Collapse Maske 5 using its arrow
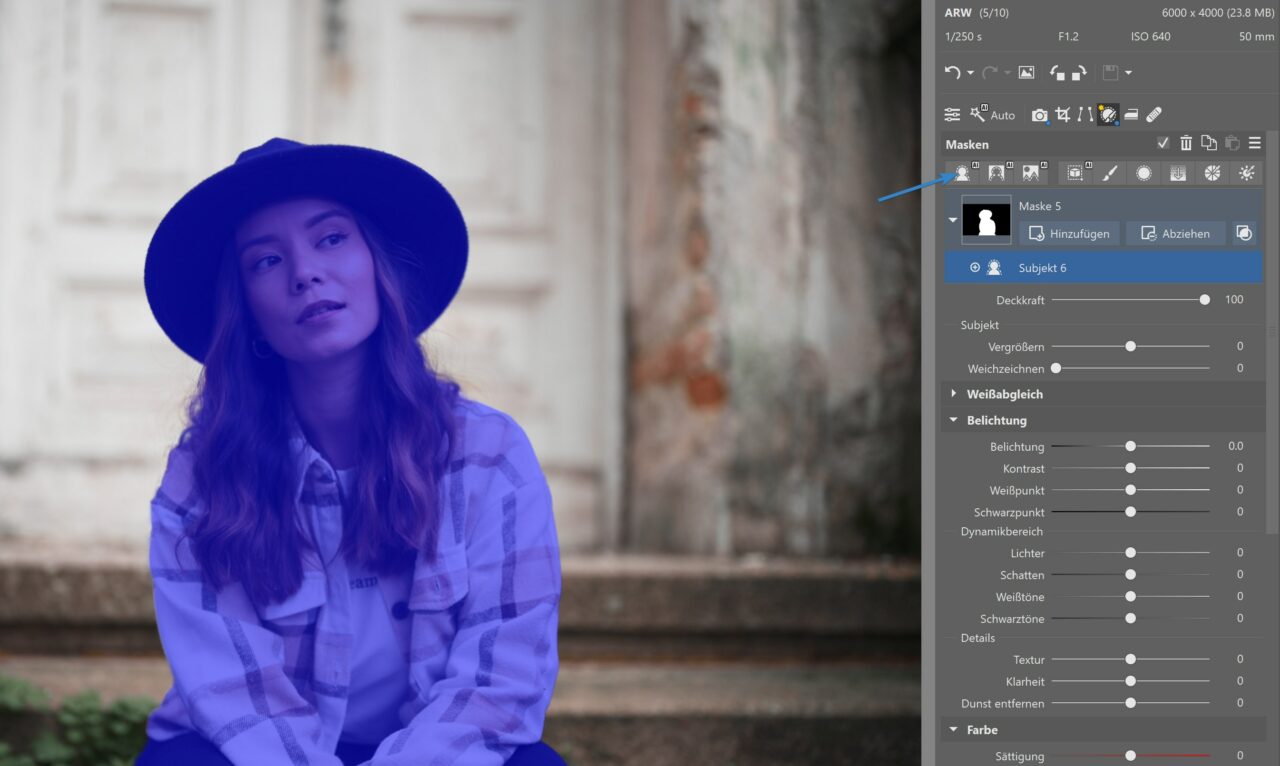This screenshot has width=1280, height=766. point(953,220)
